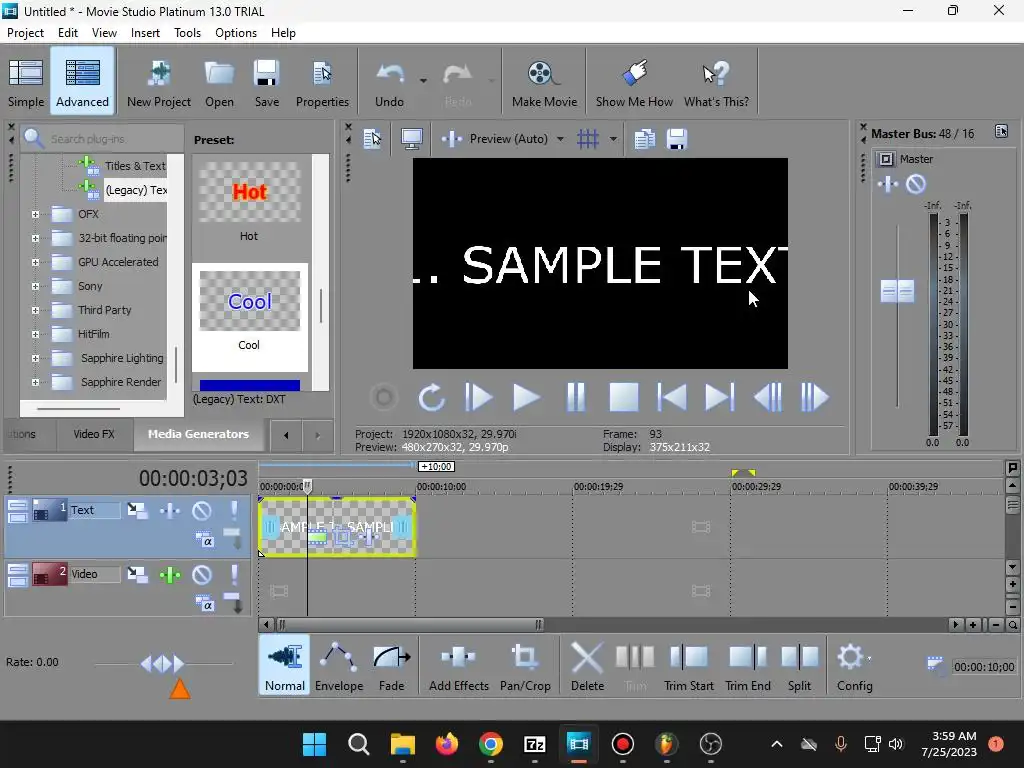
Task: Expand the GPU Accelerated folder
Action: (x=35, y=263)
